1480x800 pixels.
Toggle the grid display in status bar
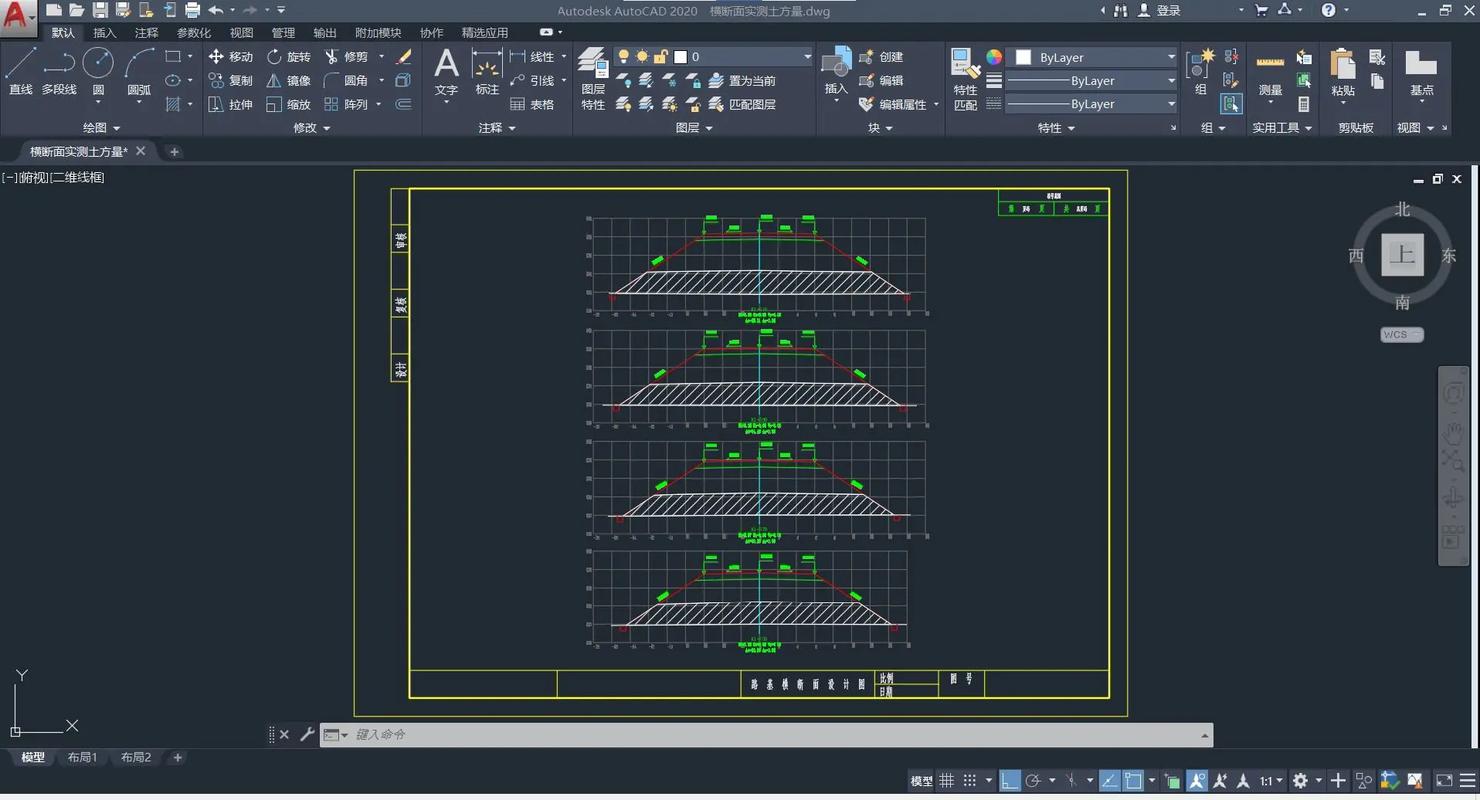point(946,781)
